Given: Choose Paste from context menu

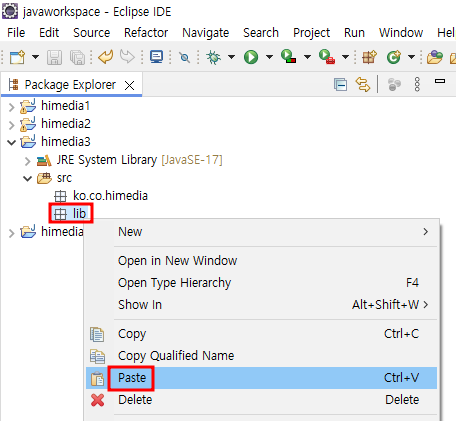Looking at the screenshot, I should click(x=261, y=378).
